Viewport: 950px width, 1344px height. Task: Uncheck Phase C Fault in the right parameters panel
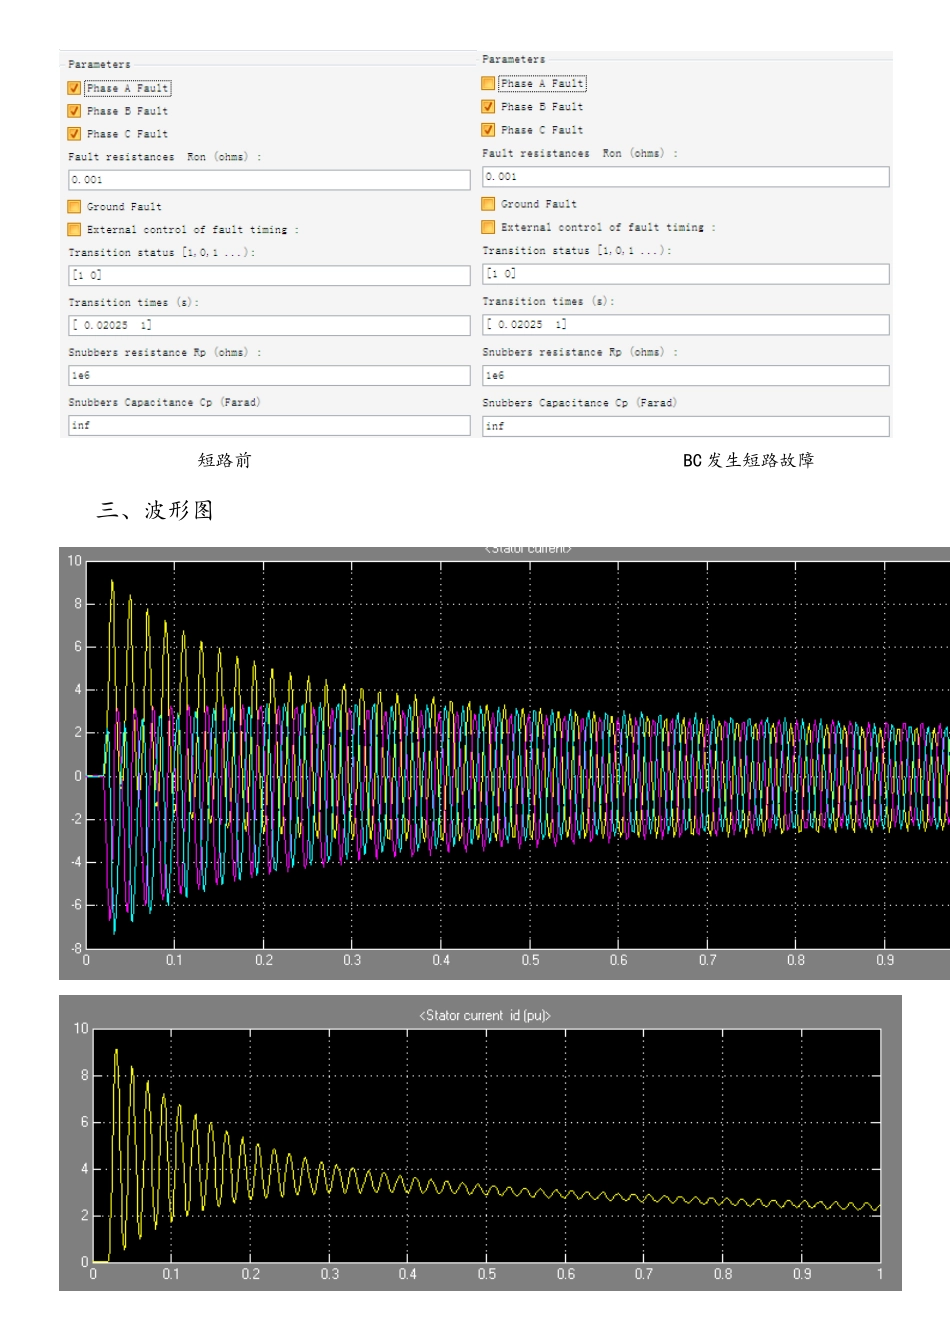click(x=488, y=130)
